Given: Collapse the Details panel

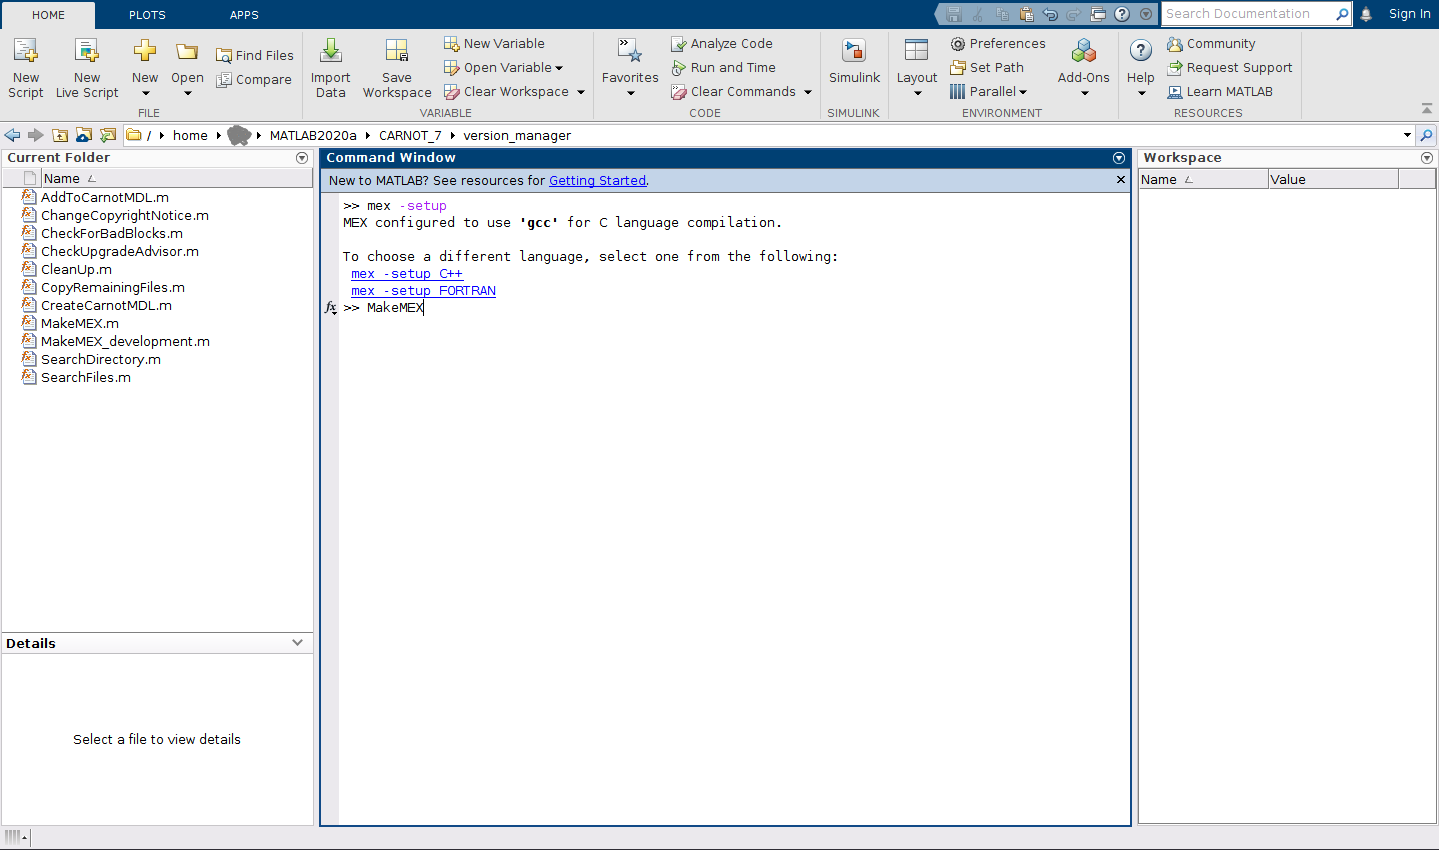Looking at the screenshot, I should click(297, 643).
